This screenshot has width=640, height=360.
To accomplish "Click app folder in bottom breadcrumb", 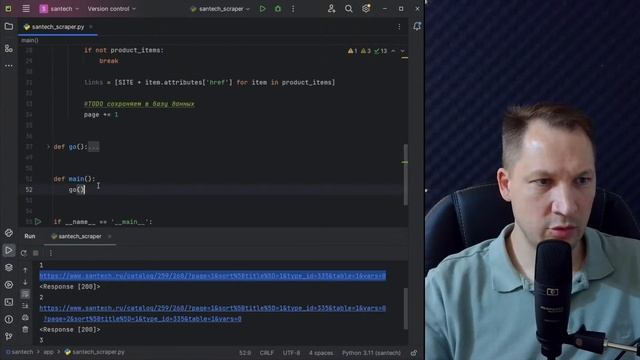I will coord(48,352).
